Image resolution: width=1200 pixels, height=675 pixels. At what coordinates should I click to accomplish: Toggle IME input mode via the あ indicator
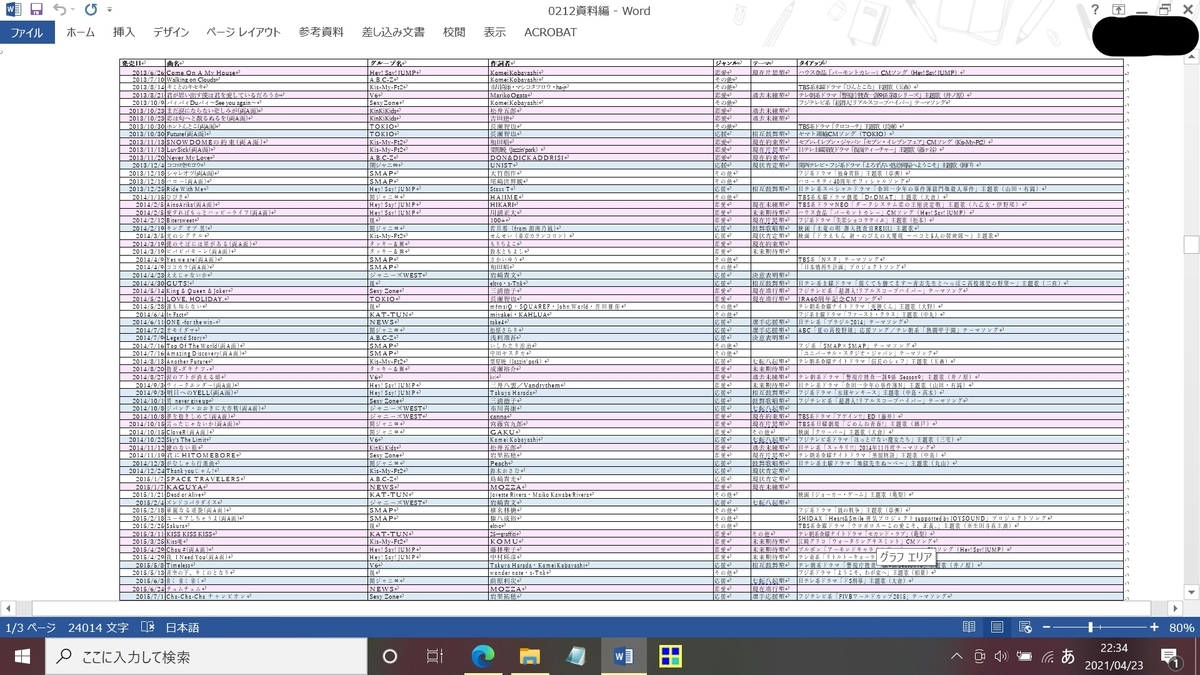coord(1068,658)
